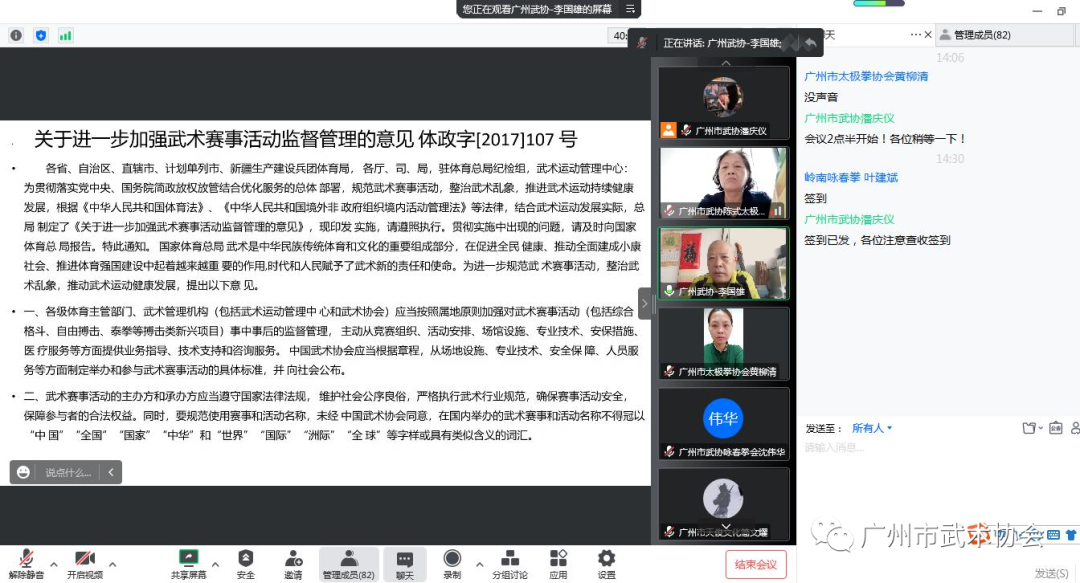Attach a file in chat
1080x583 pixels.
[1030, 428]
